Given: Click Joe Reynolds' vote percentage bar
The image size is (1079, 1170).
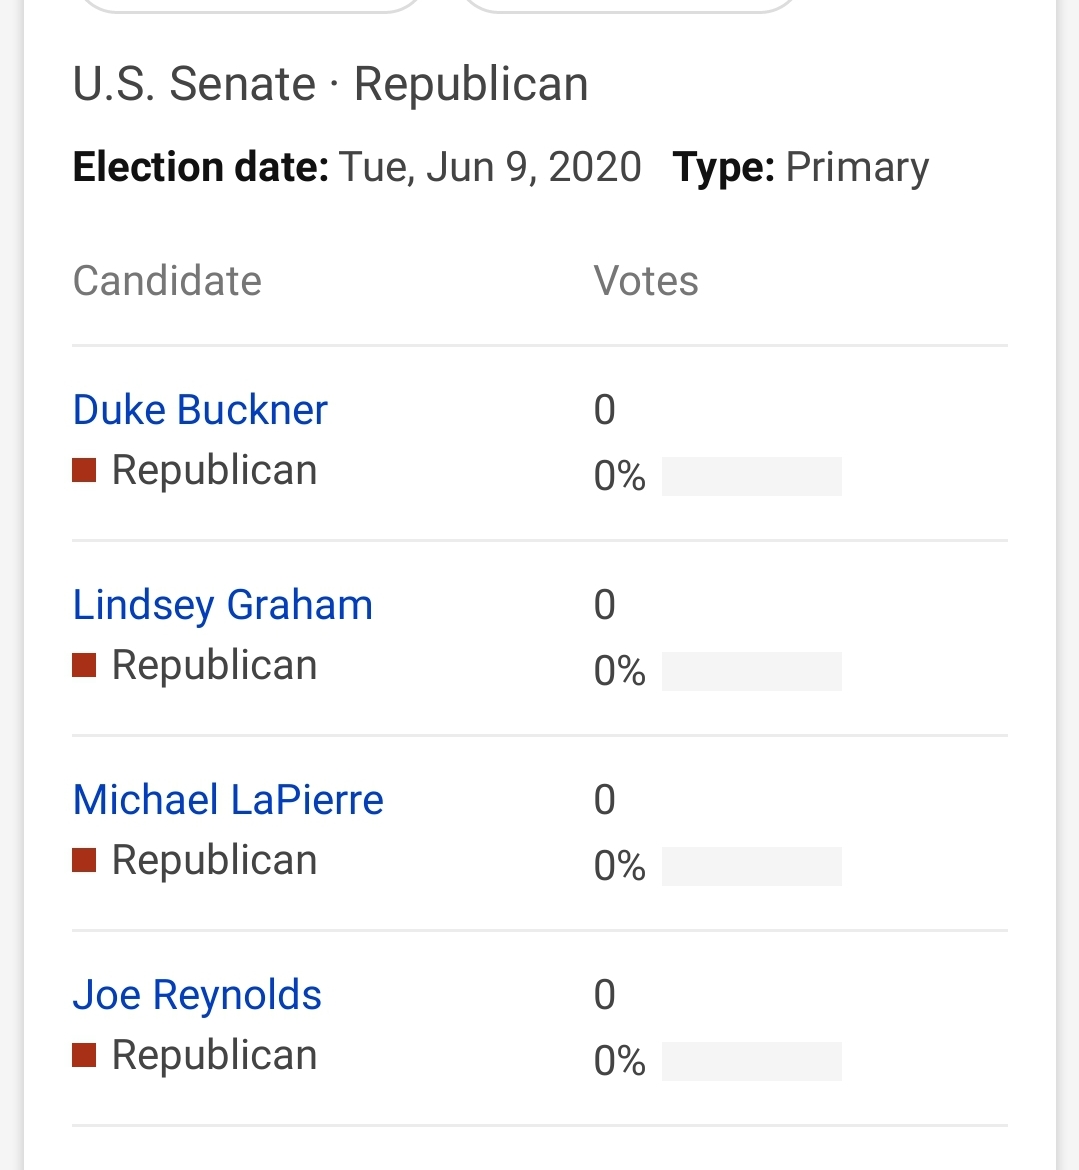Looking at the screenshot, I should [751, 1061].
